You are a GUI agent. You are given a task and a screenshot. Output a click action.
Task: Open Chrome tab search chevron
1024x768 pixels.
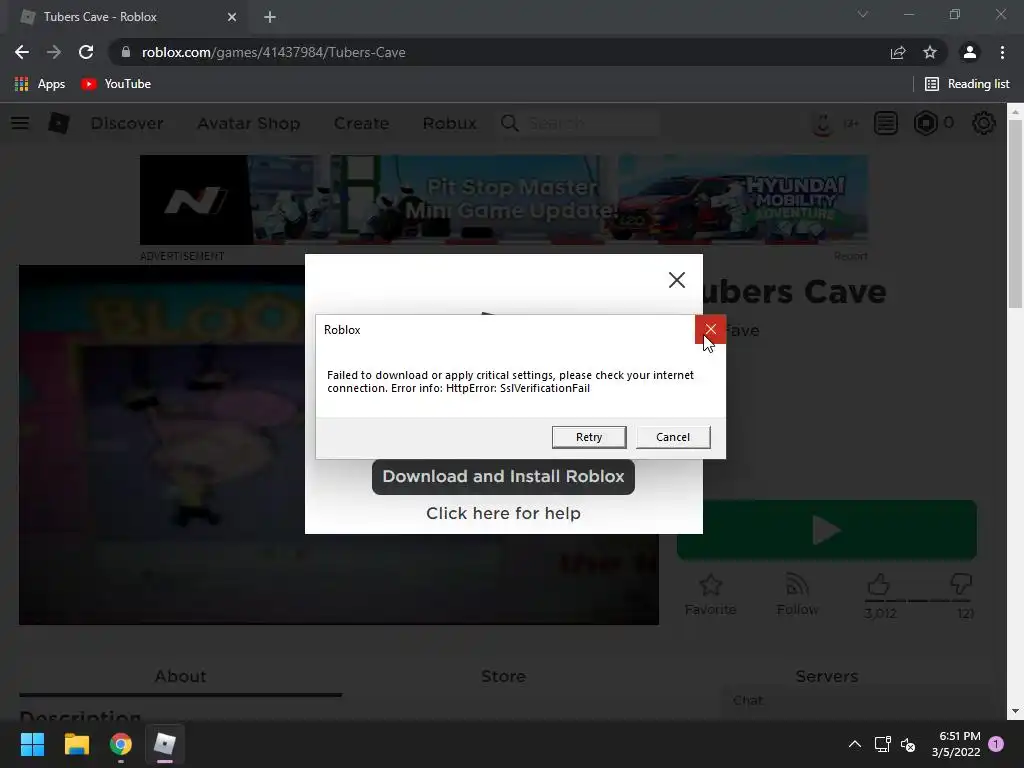pos(863,14)
